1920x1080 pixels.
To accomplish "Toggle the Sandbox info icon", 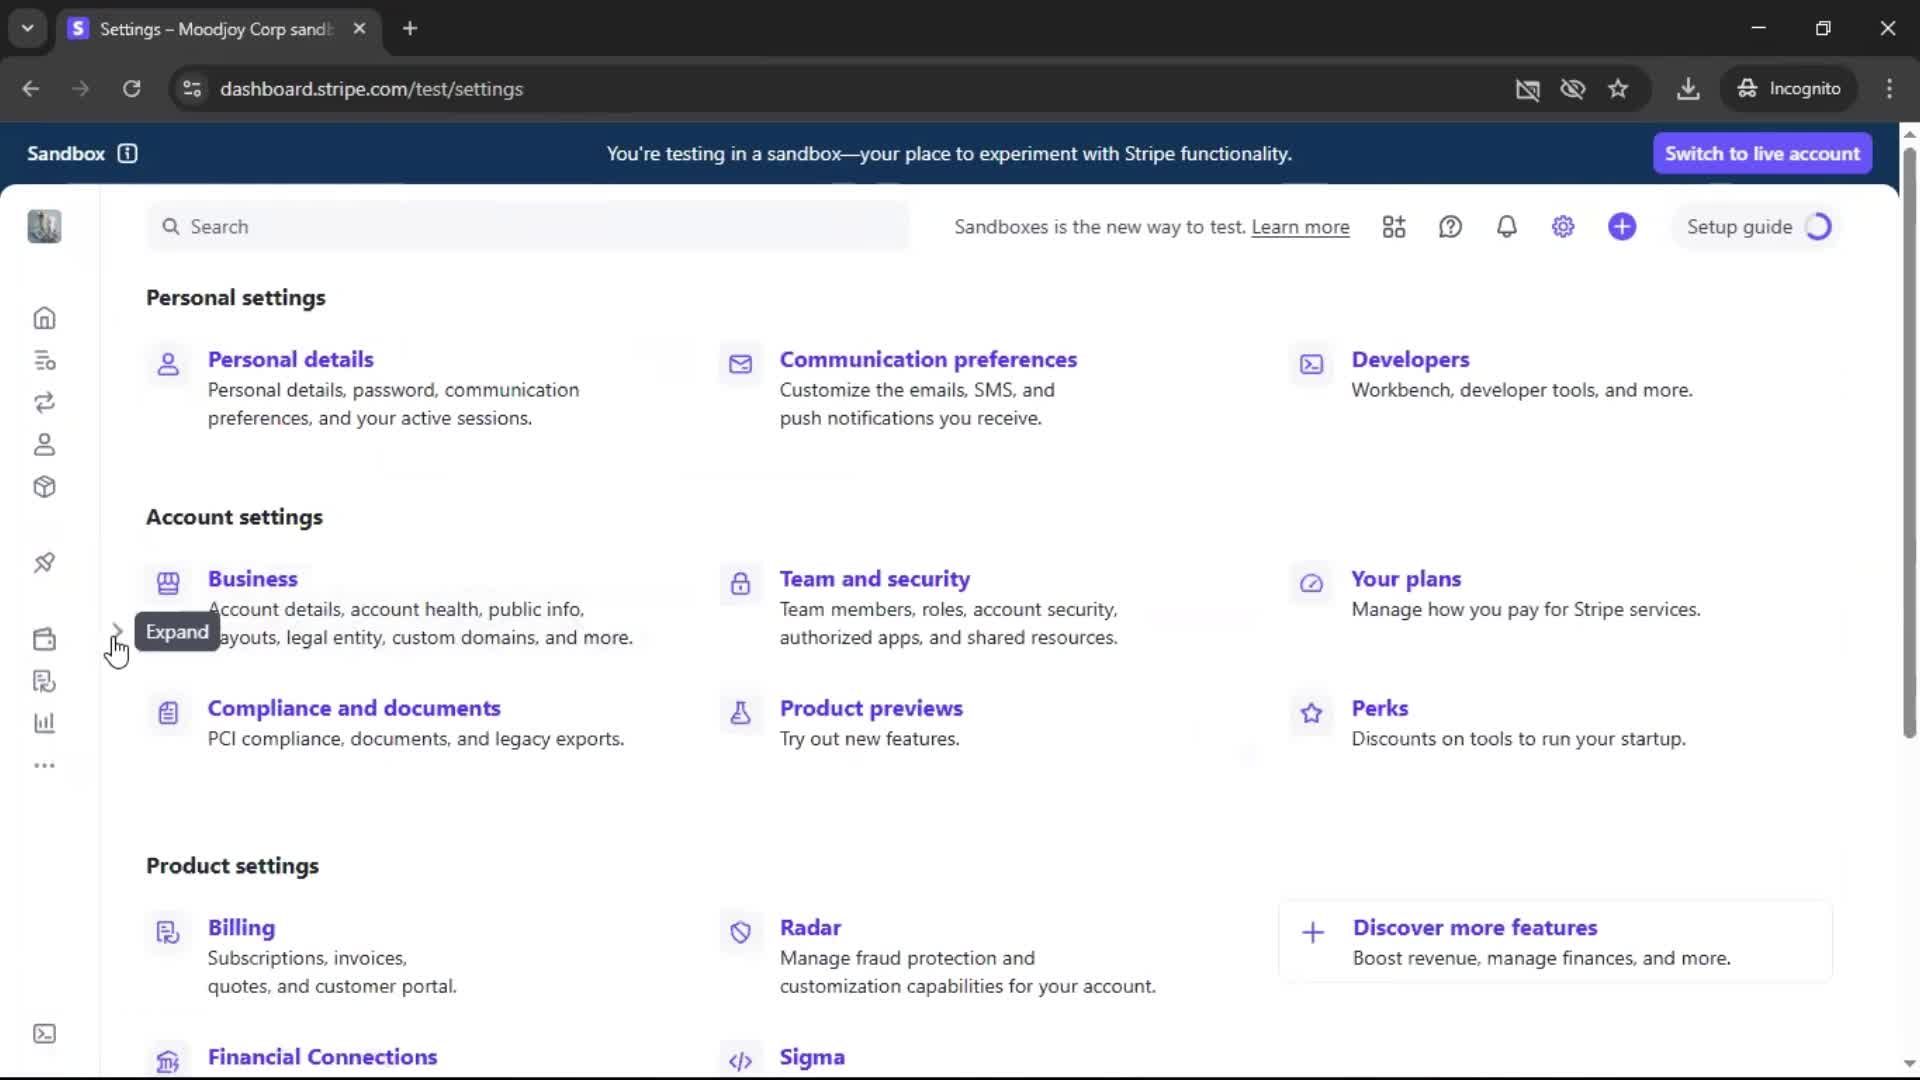I will click(x=127, y=153).
